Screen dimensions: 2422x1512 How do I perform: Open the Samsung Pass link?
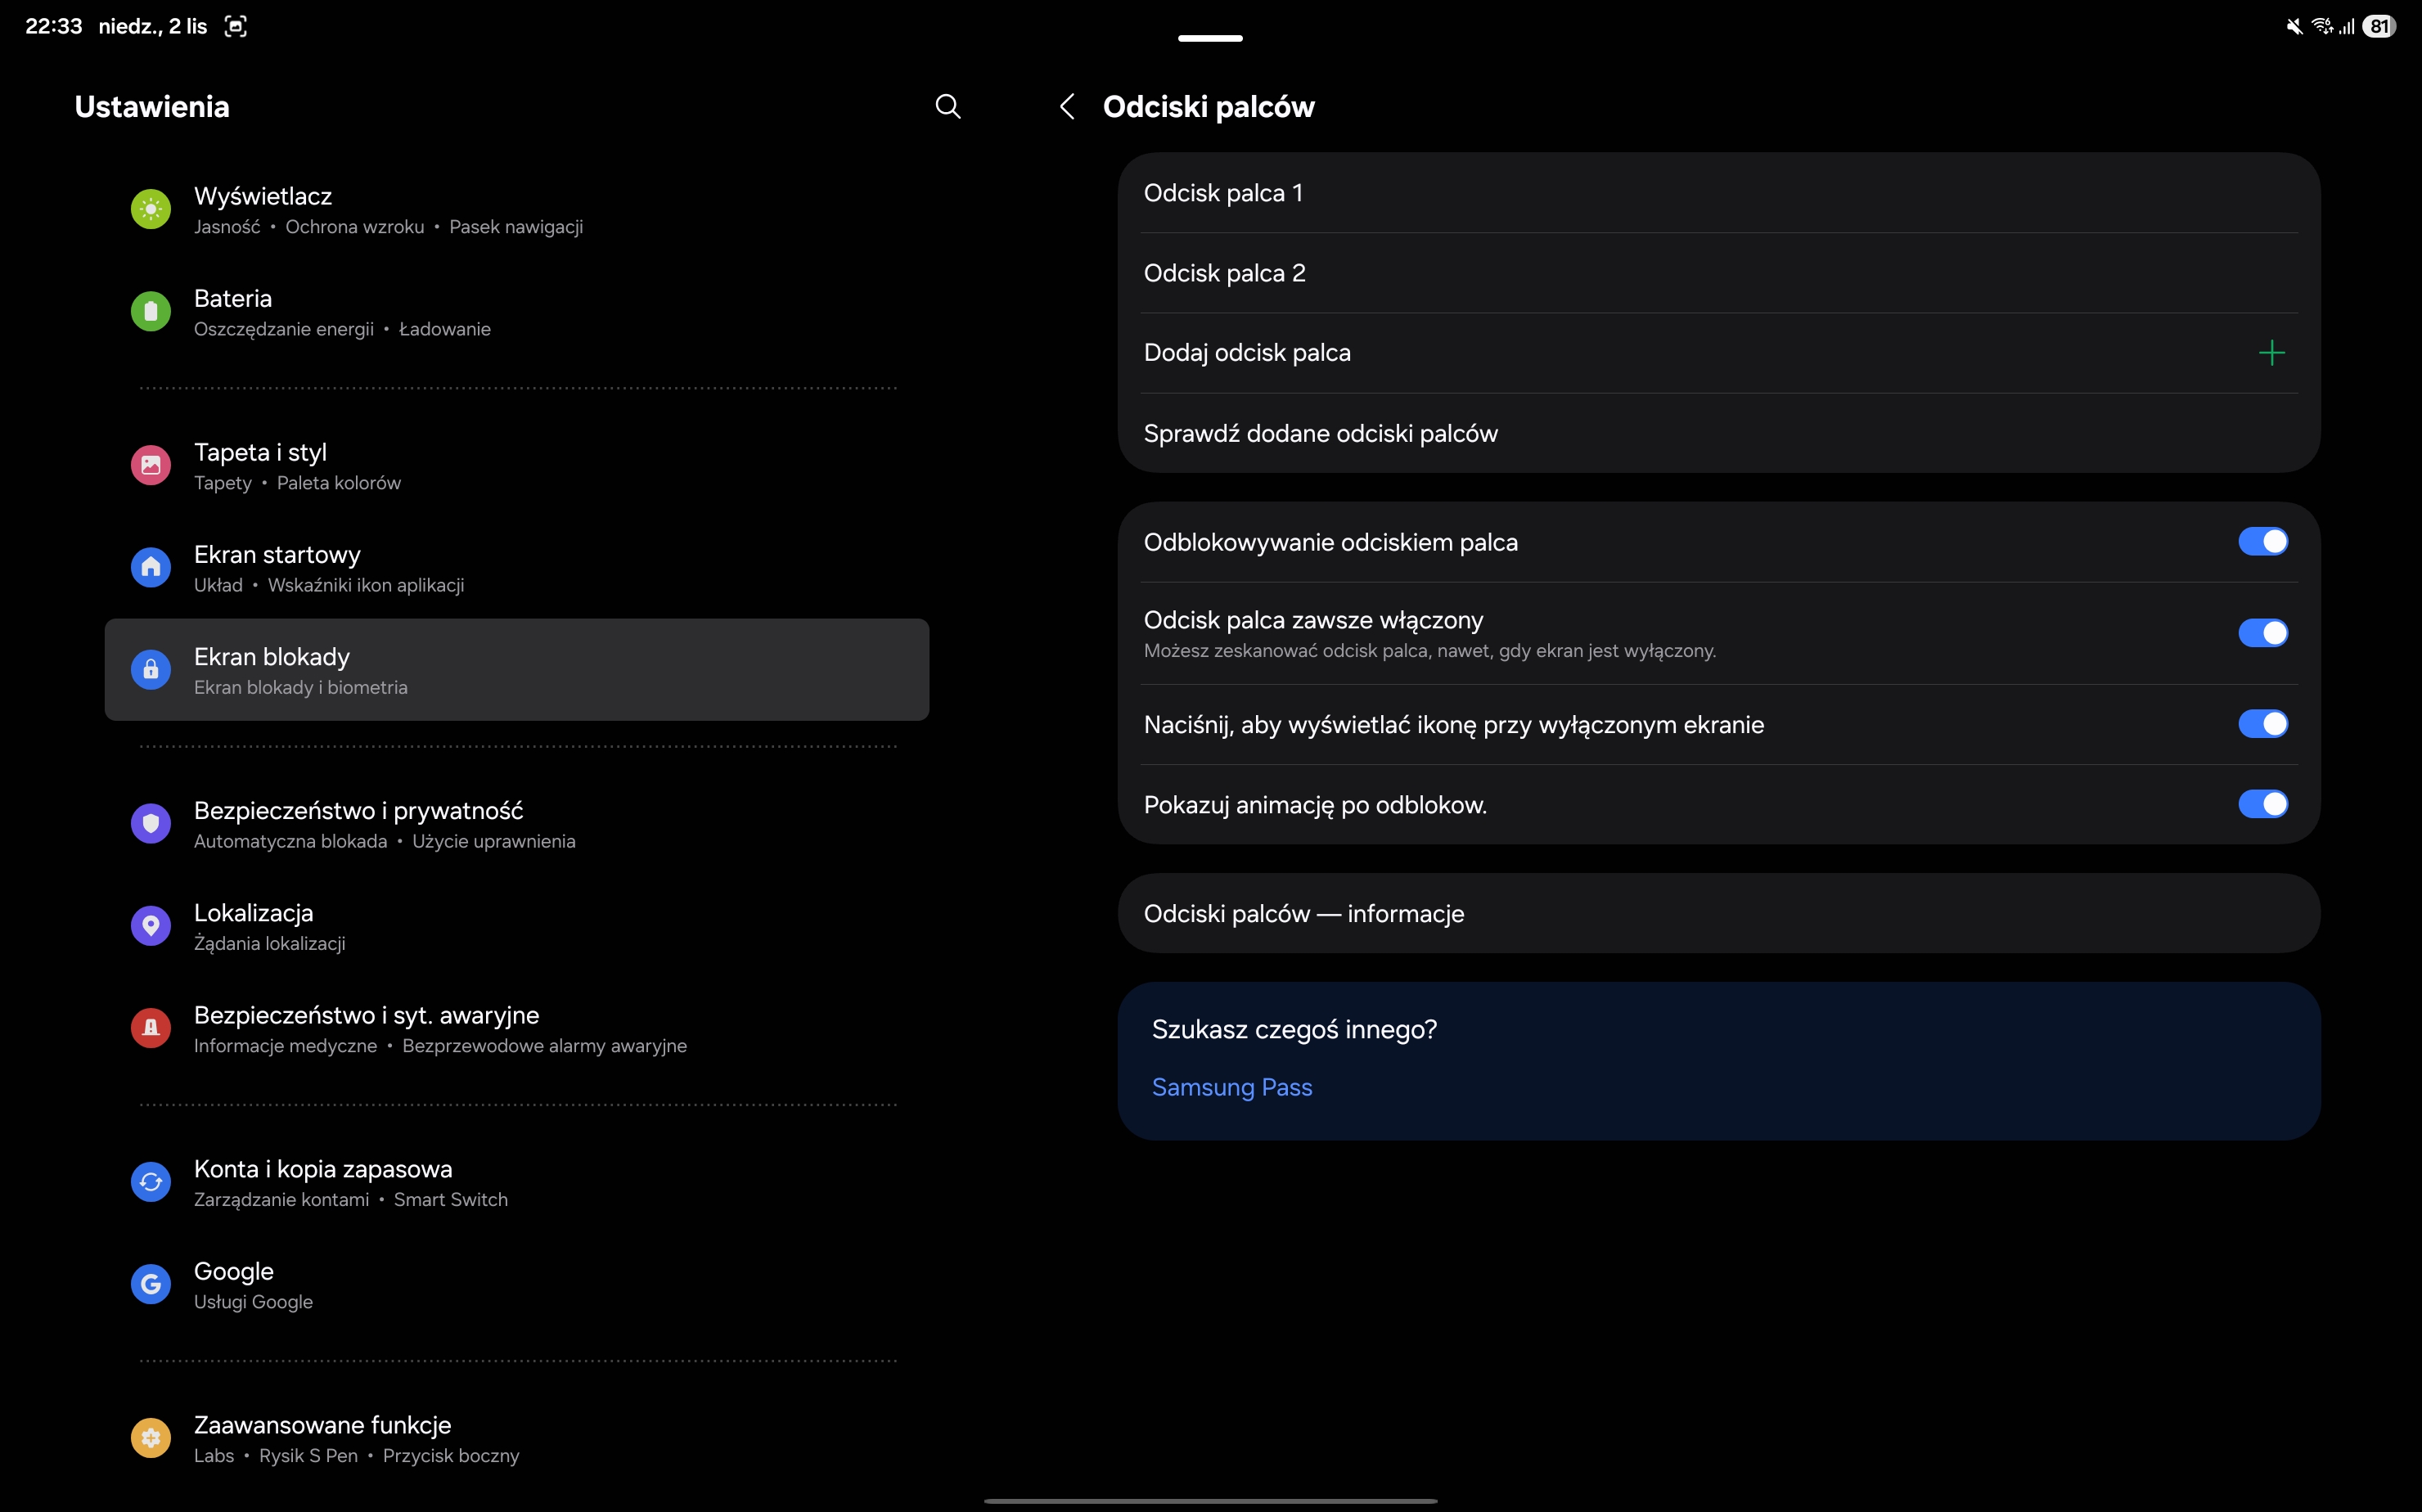pos(1231,1087)
